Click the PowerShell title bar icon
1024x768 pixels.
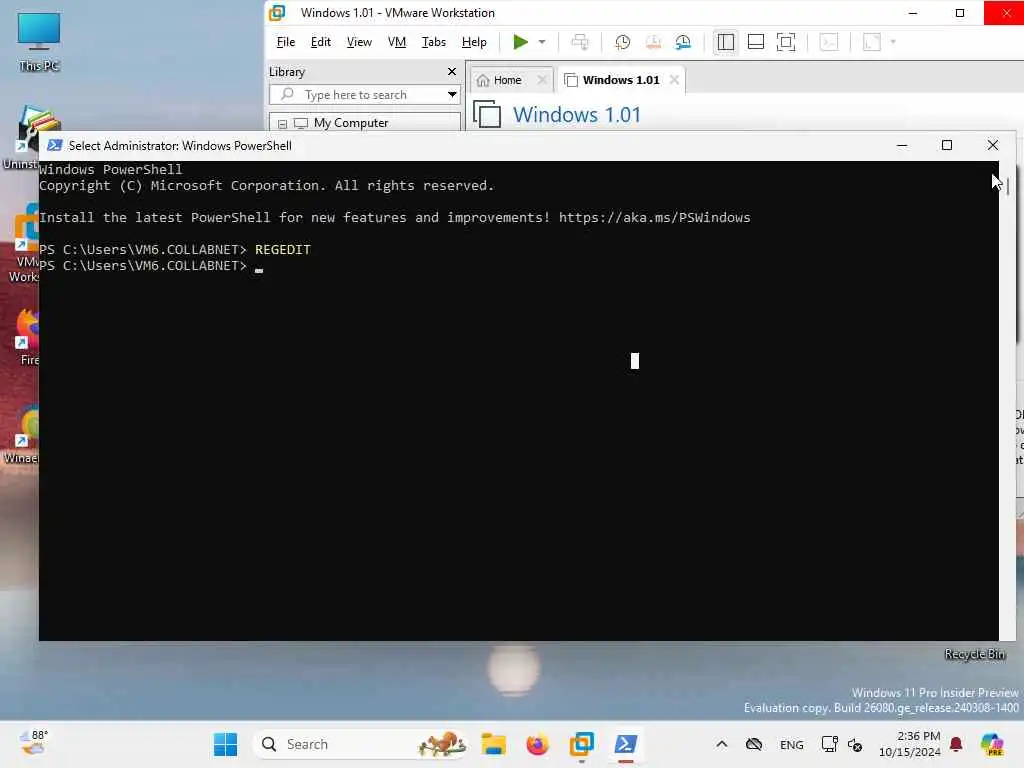[x=55, y=146]
